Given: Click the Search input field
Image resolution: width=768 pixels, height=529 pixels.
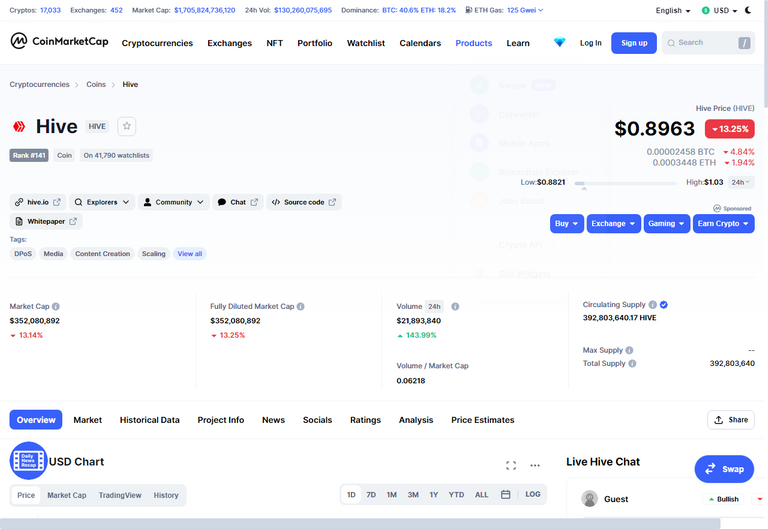Looking at the screenshot, I should click(x=708, y=43).
